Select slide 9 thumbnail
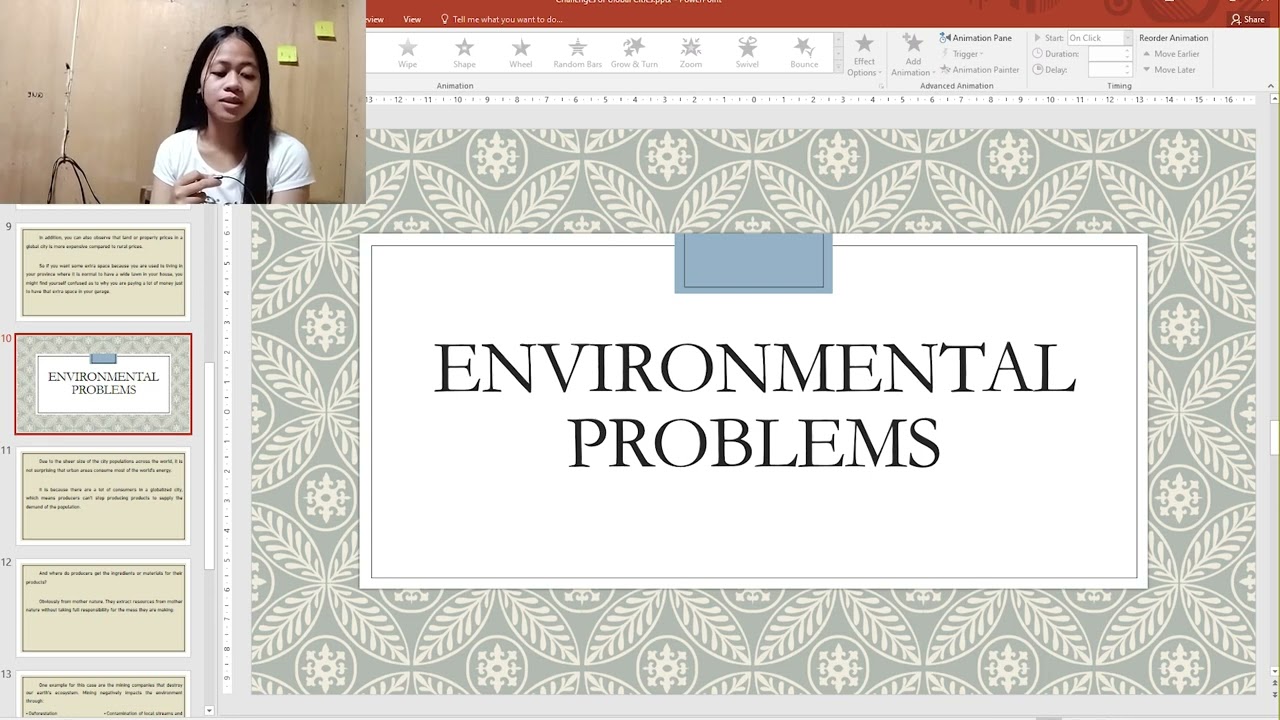The image size is (1280, 720). pyautogui.click(x=103, y=271)
